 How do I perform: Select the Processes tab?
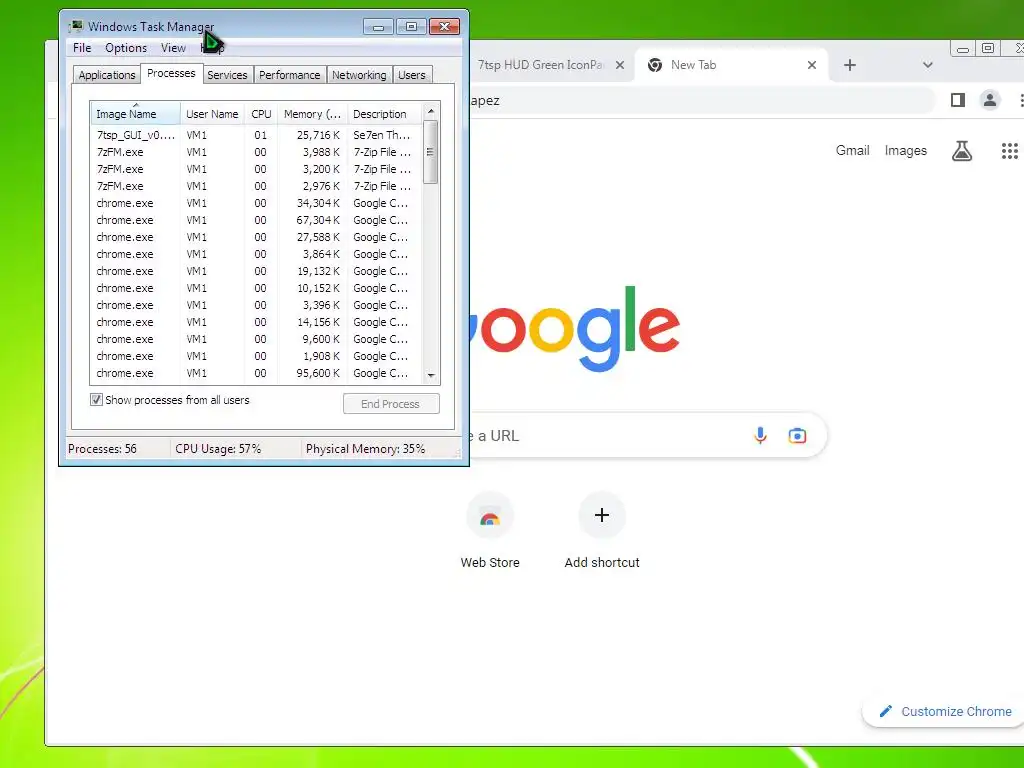171,73
